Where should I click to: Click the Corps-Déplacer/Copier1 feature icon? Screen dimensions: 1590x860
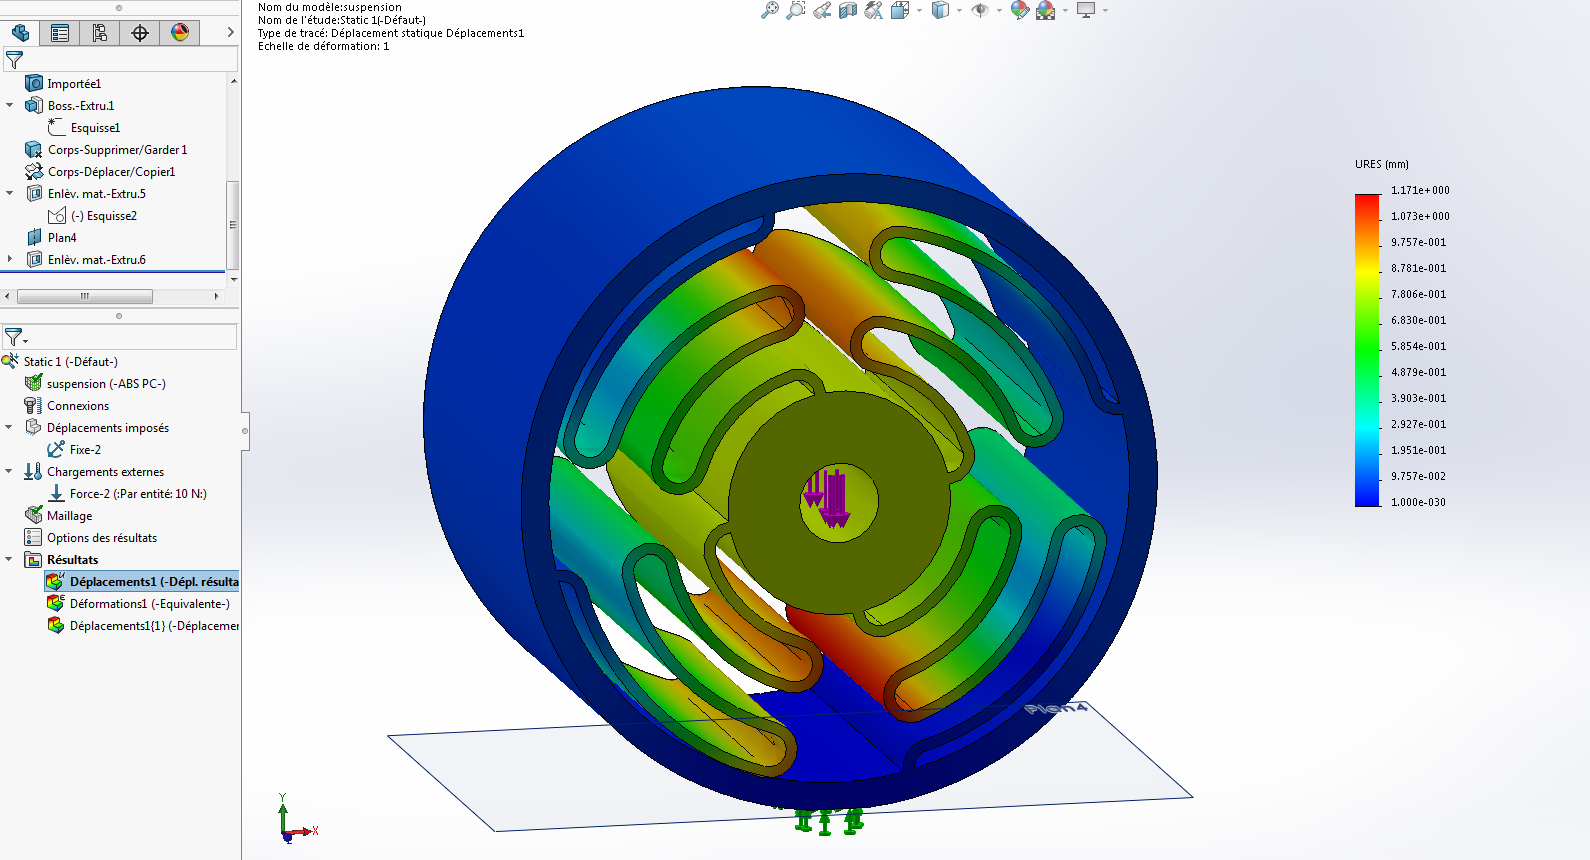coord(34,172)
